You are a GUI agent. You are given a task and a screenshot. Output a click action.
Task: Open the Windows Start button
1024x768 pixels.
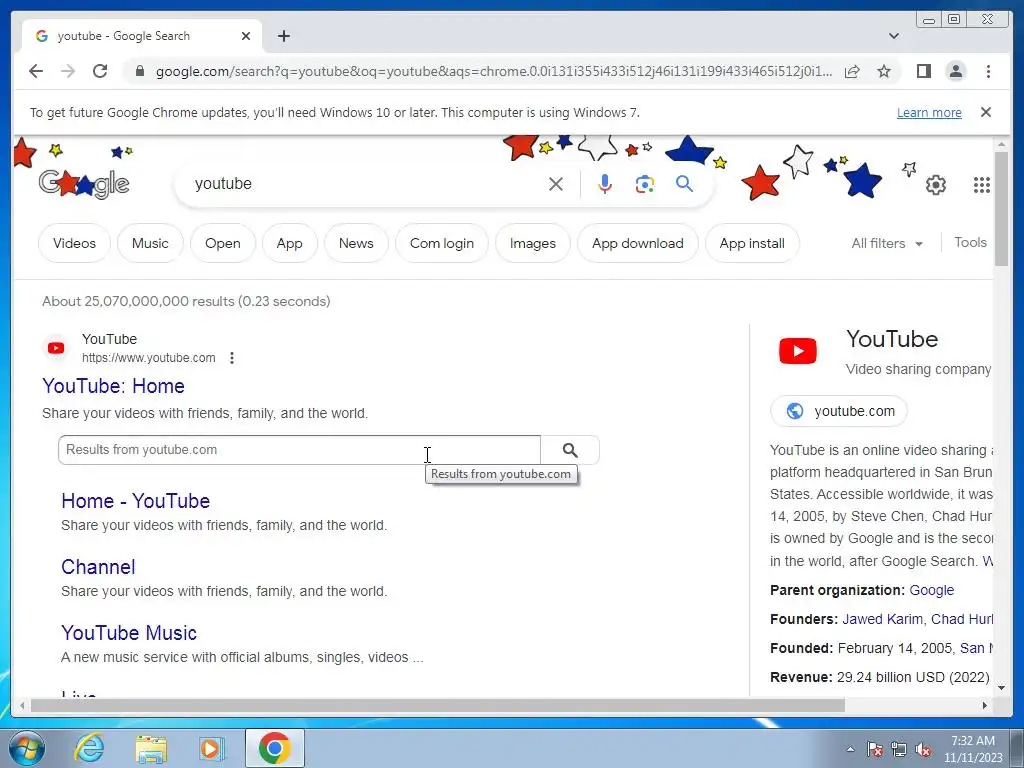click(26, 748)
